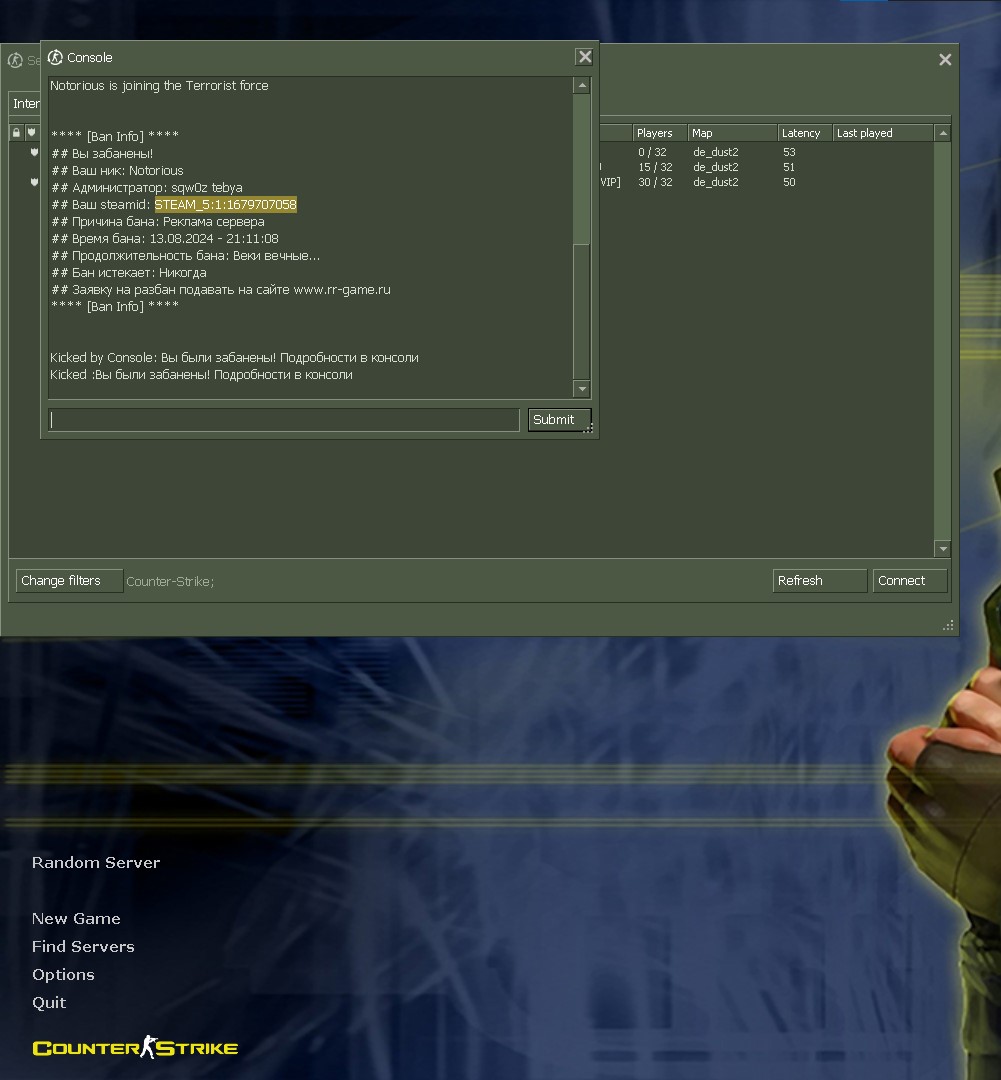Sort servers by Map column
1001x1080 pixels.
point(732,133)
